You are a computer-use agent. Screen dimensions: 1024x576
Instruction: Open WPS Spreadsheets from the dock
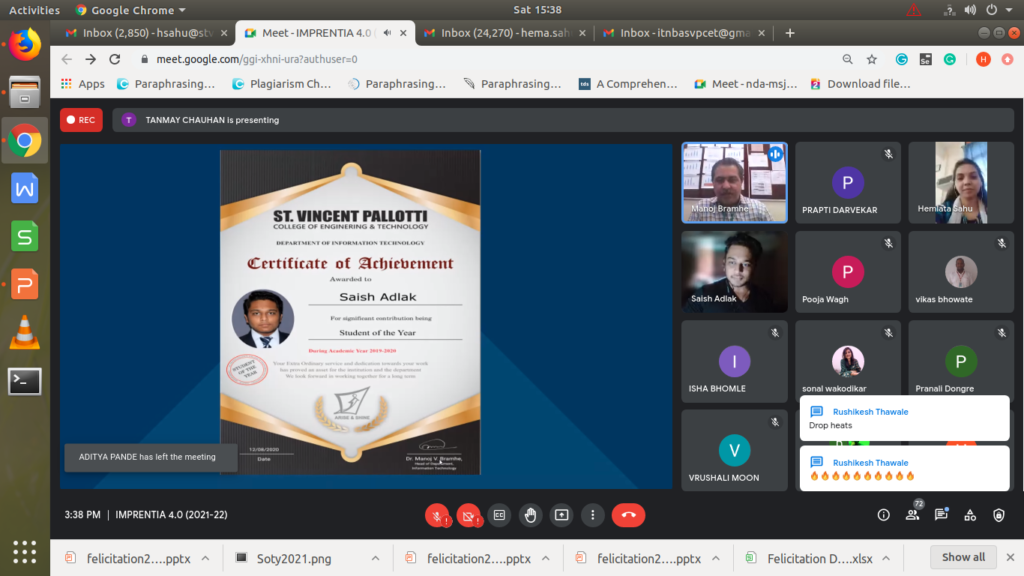coord(25,236)
